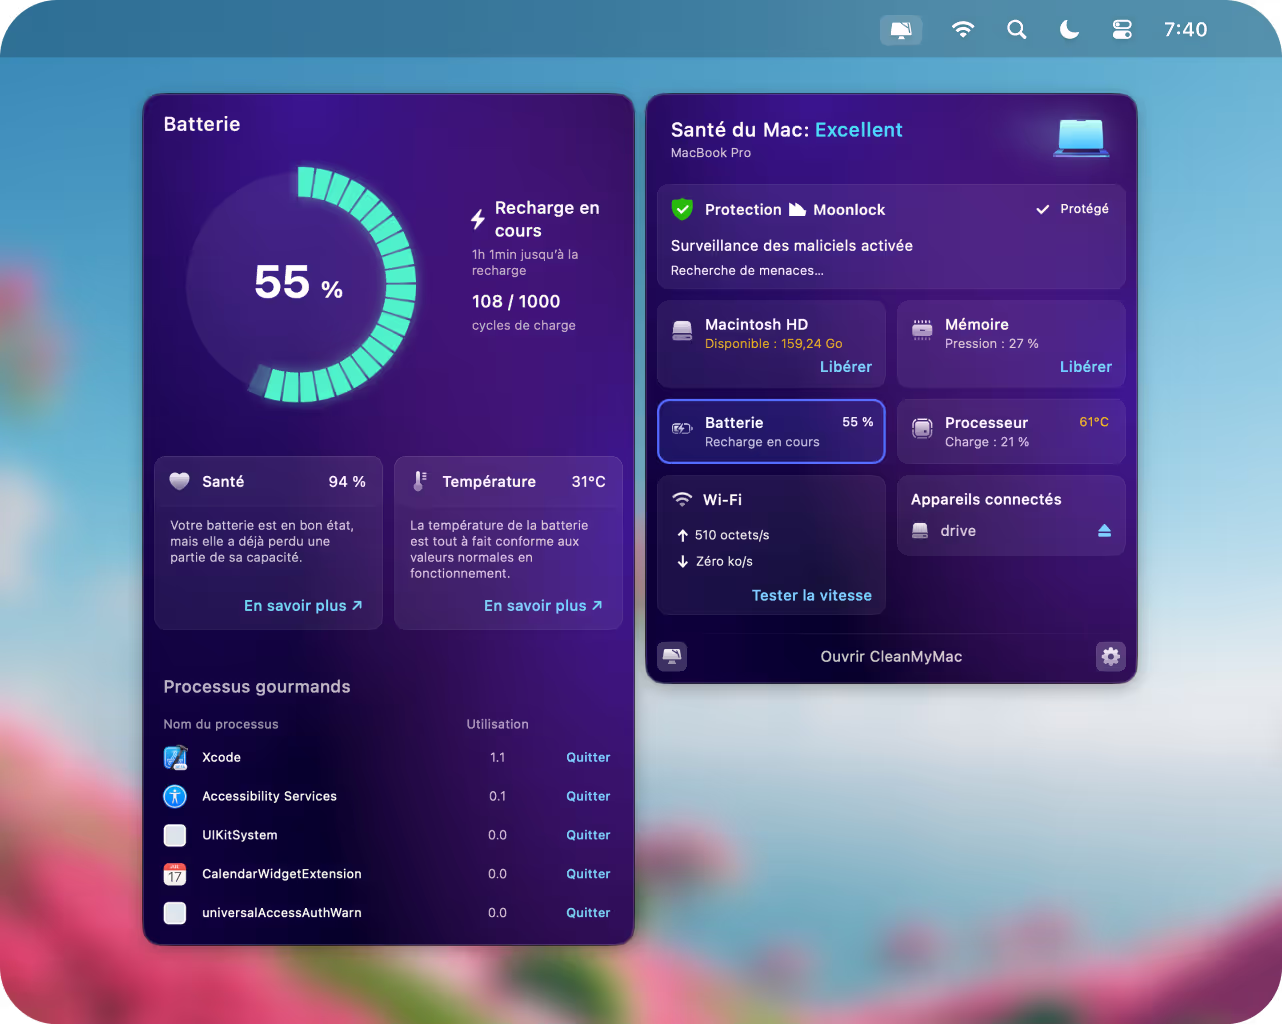The width and height of the screenshot is (1282, 1025).
Task: Click the Macintosh HD disk icon
Action: point(682,331)
